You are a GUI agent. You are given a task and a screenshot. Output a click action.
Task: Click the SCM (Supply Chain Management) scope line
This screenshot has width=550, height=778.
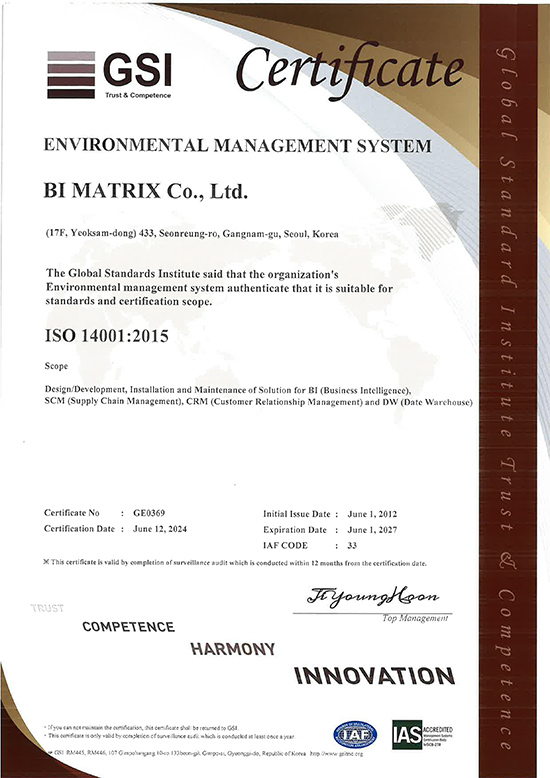258,402
